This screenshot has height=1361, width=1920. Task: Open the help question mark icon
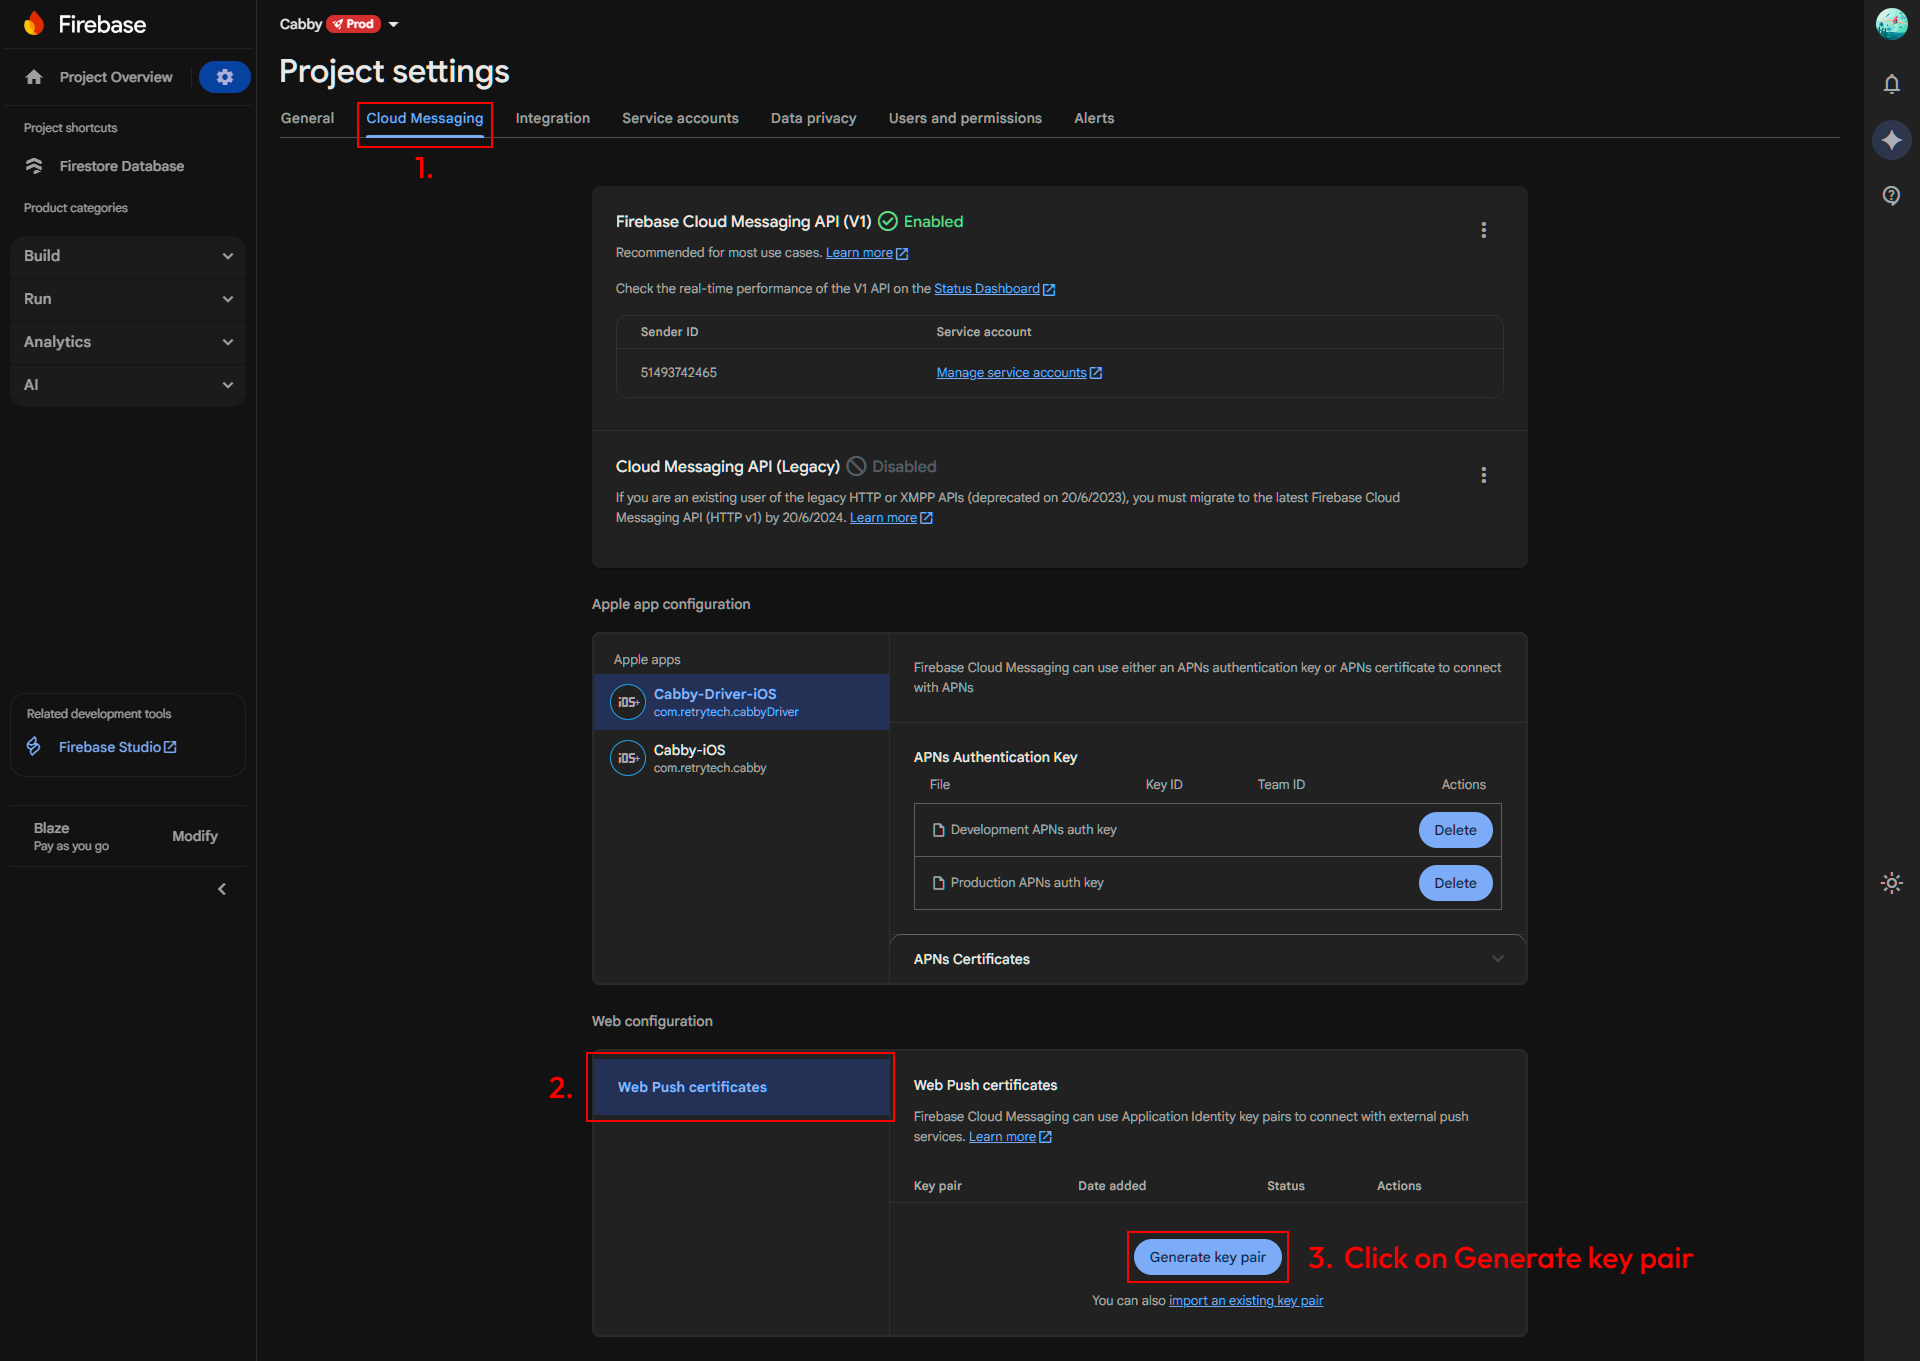[1892, 196]
